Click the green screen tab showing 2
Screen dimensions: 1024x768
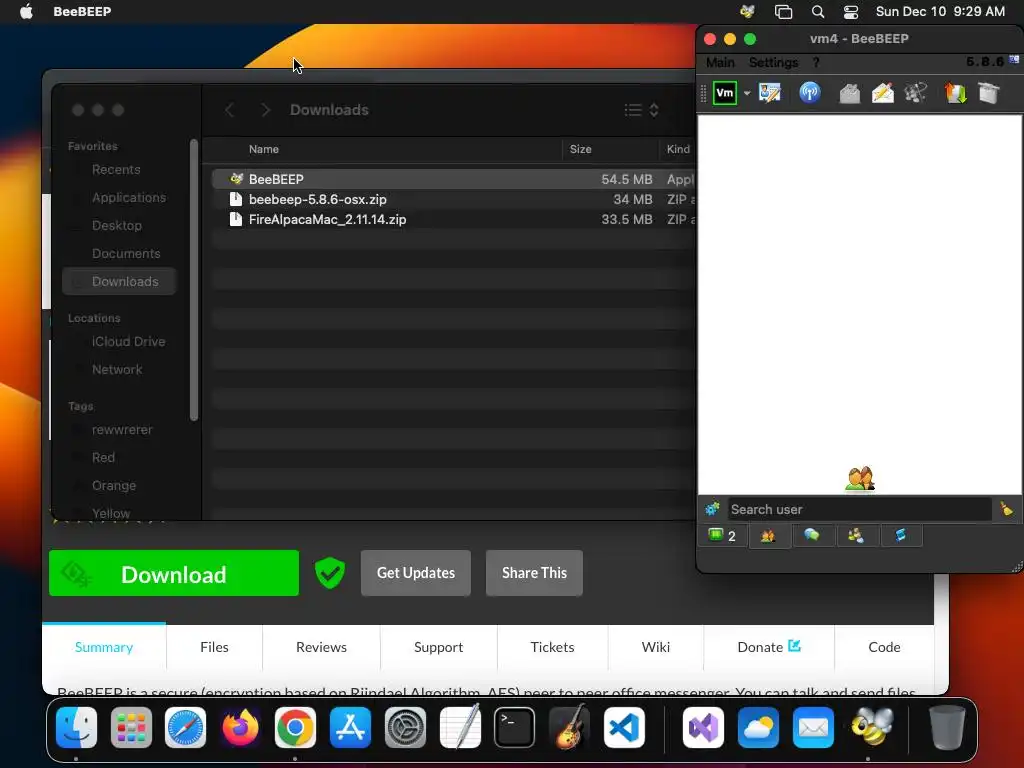tap(722, 536)
